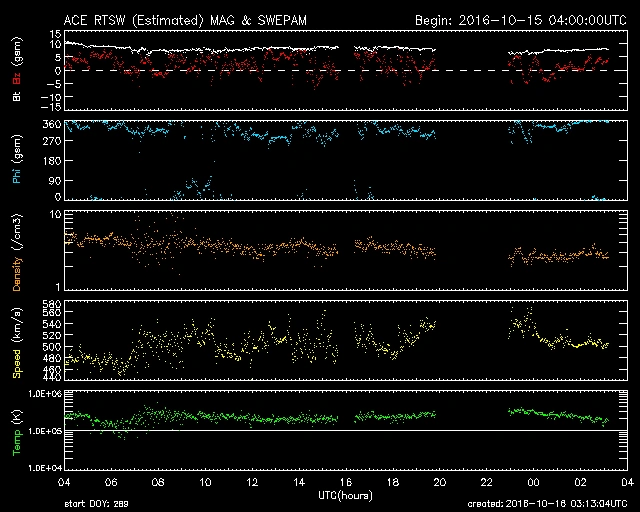Click the '18' hour label on the UTC axis
The image size is (640, 512).
click(x=393, y=482)
